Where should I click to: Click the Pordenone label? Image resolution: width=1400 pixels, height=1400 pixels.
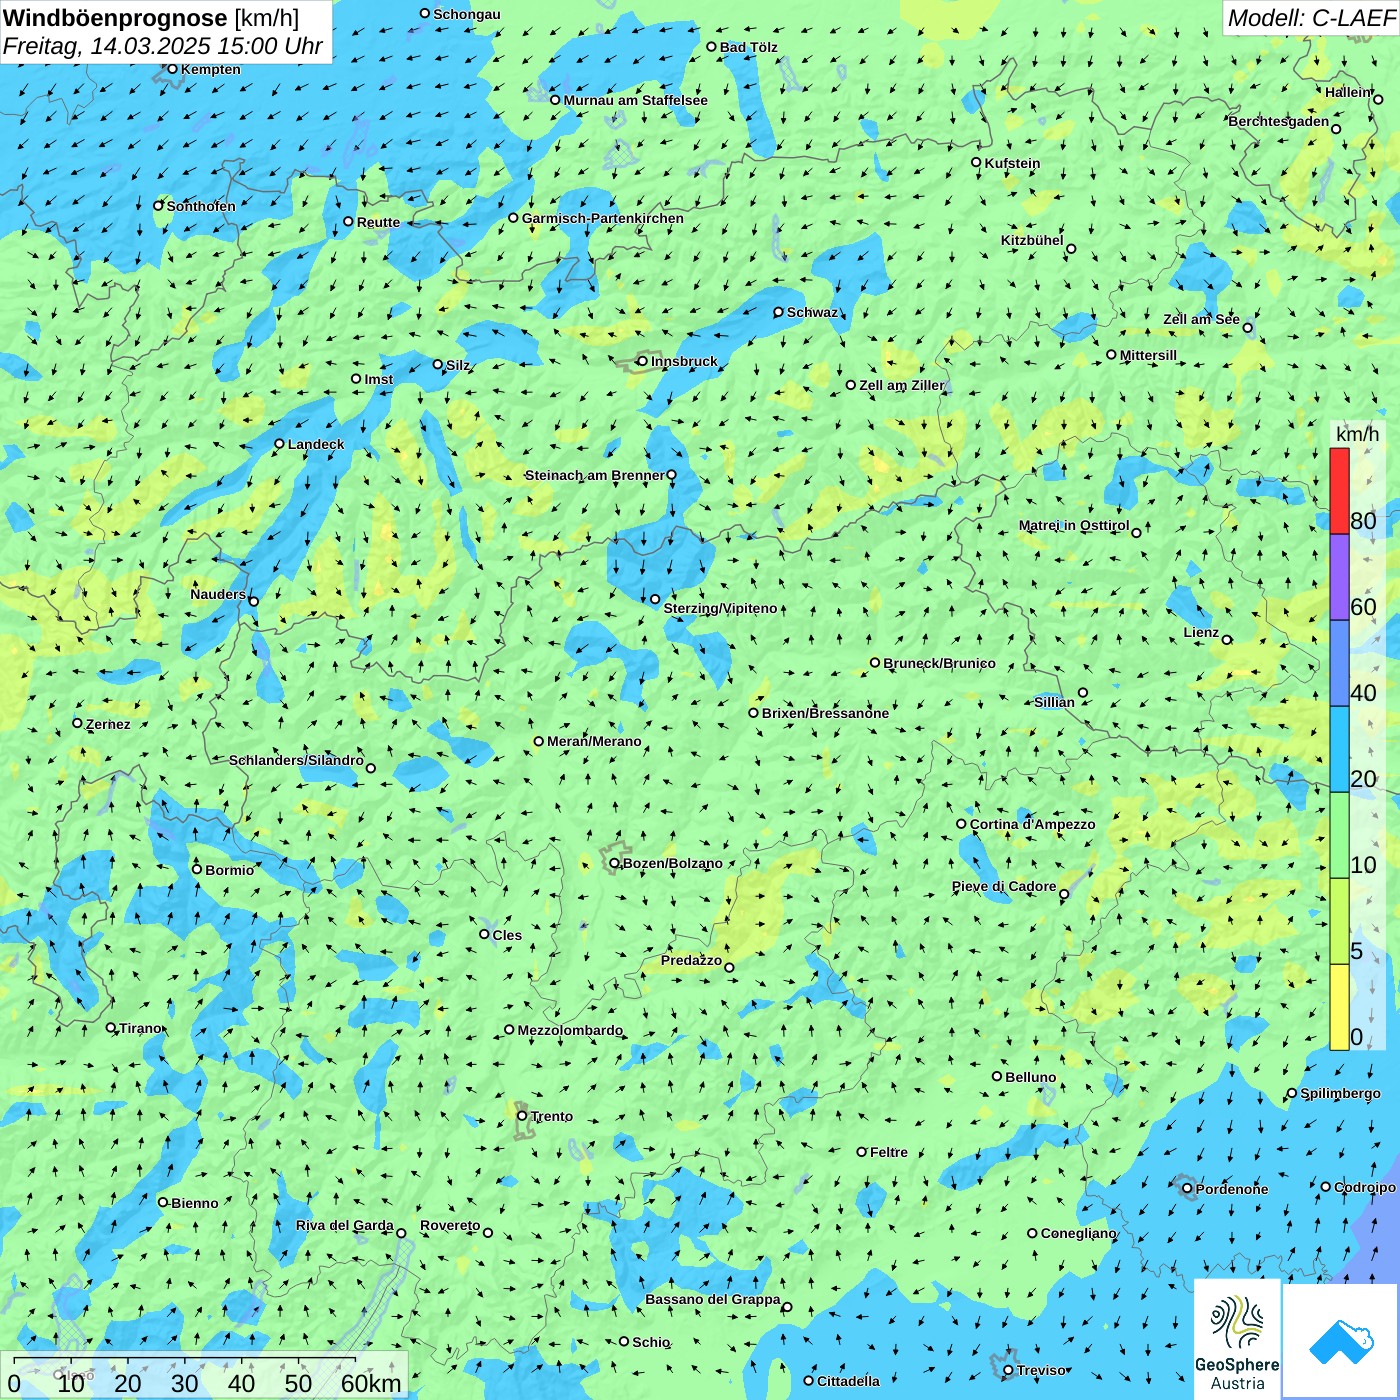(1232, 1189)
